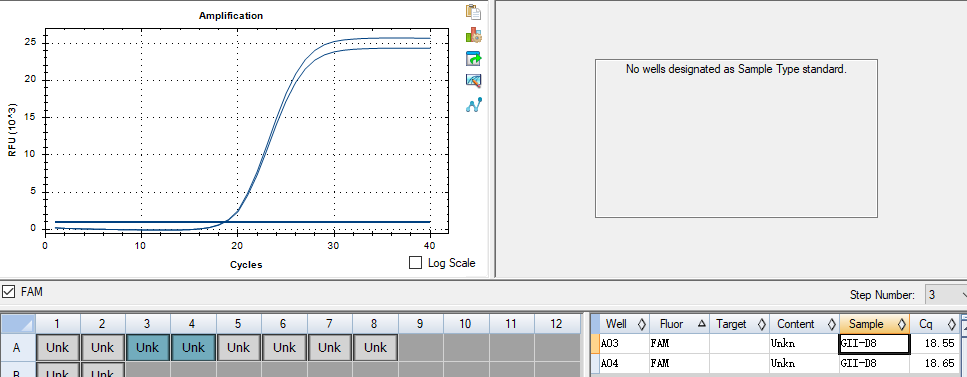Select well A2 Unk
Viewport: 967px width, 377px height.
pos(102,348)
